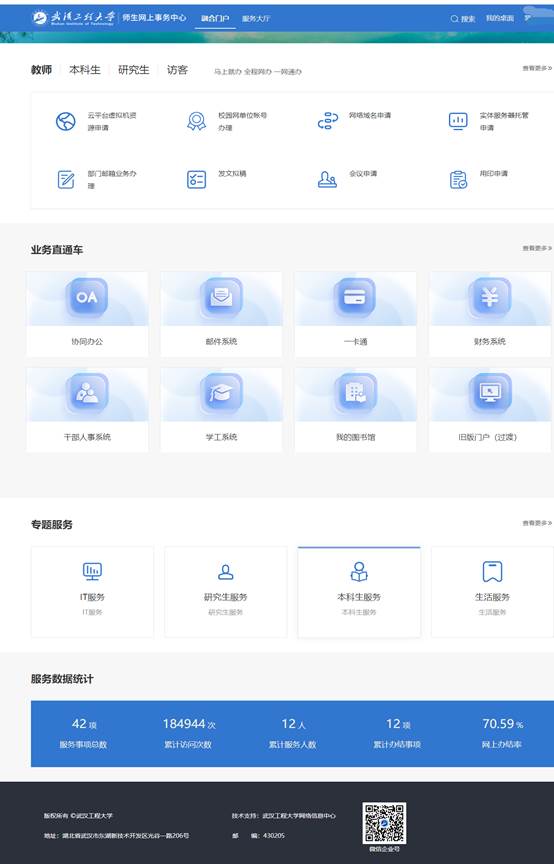
Task: Open the 生活服务 topic card
Action: (492, 592)
